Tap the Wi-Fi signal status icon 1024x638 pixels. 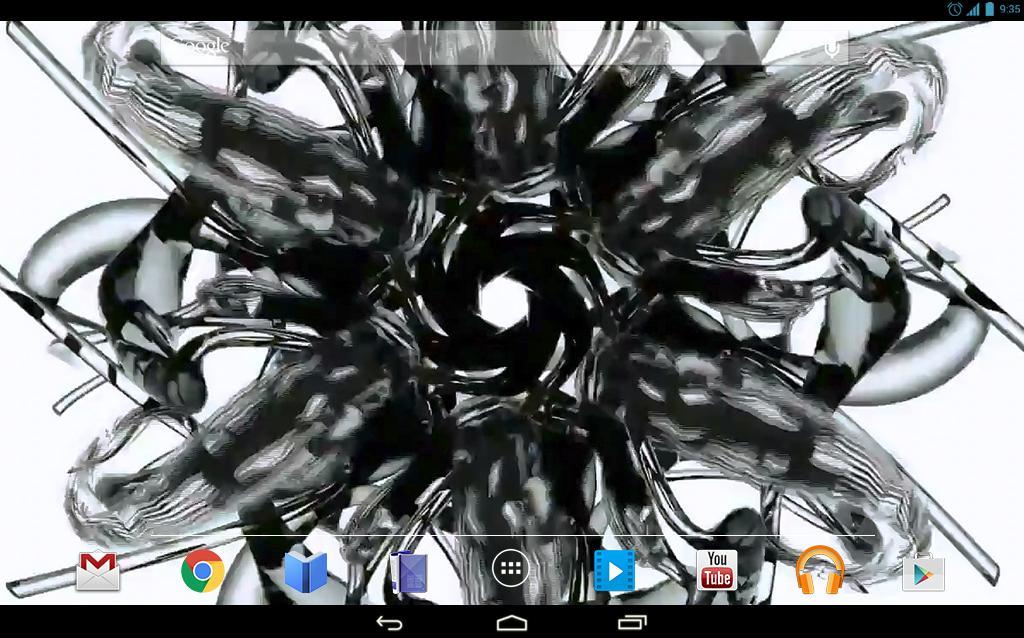(x=973, y=9)
